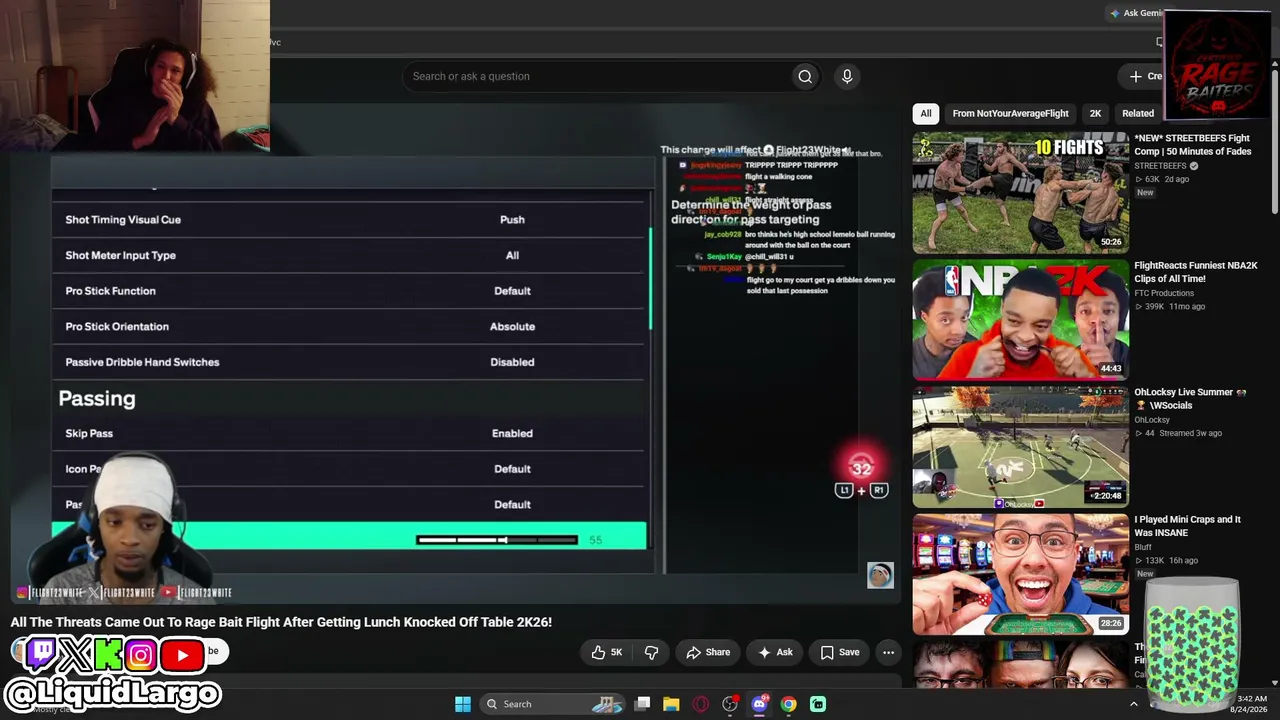Open the more actions three-dot menu
Viewport: 1280px width, 720px height.
[x=888, y=652]
